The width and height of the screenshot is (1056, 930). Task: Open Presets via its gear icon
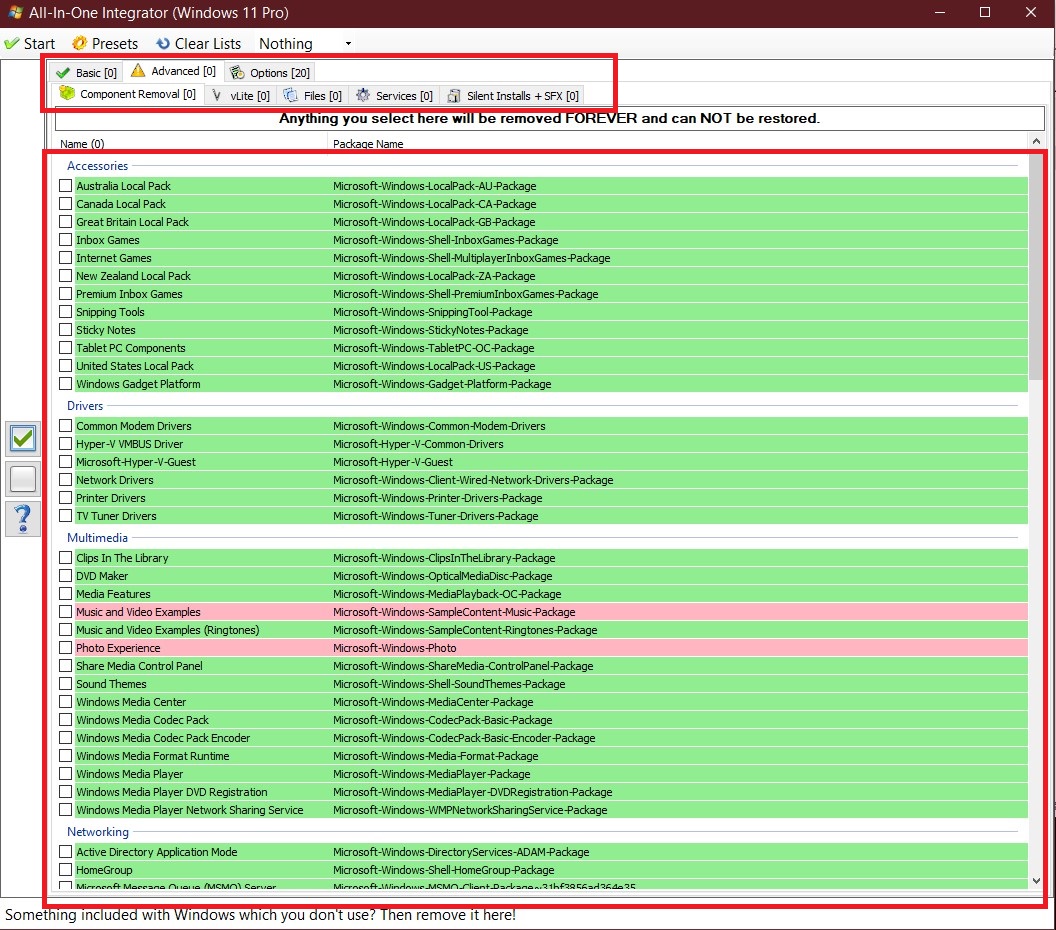point(79,43)
